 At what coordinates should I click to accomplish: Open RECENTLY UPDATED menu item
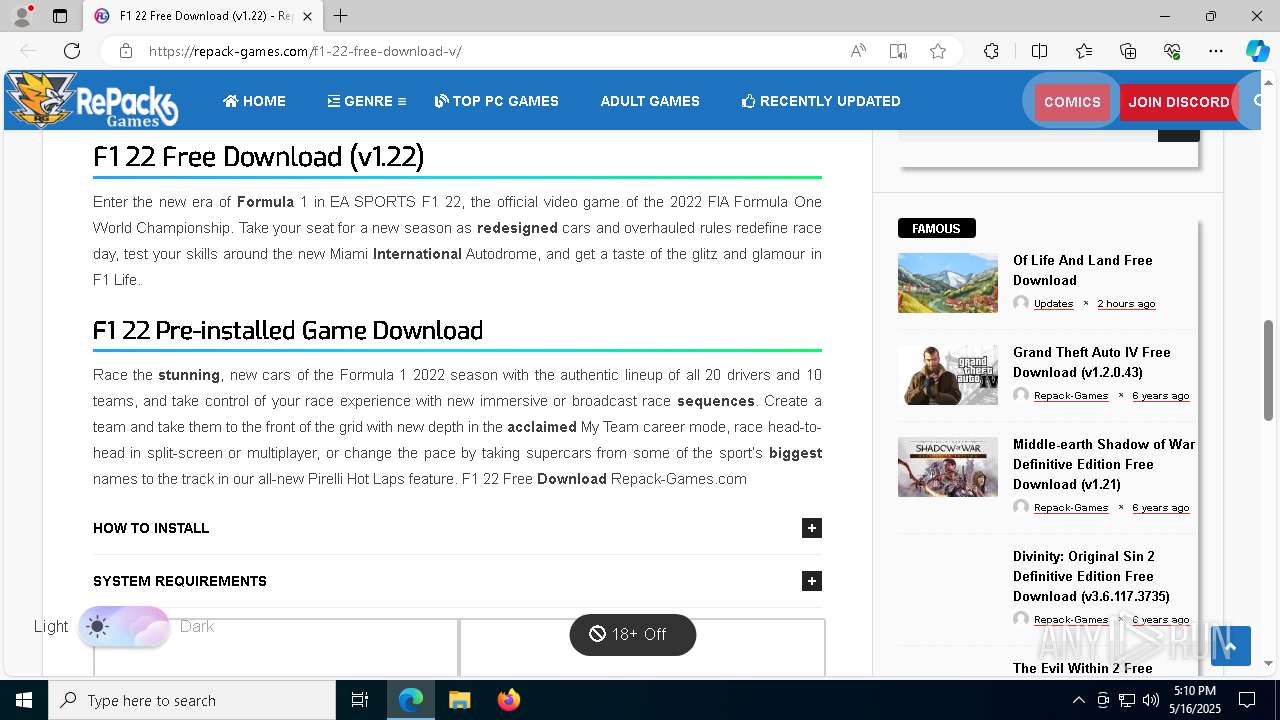[x=821, y=101]
